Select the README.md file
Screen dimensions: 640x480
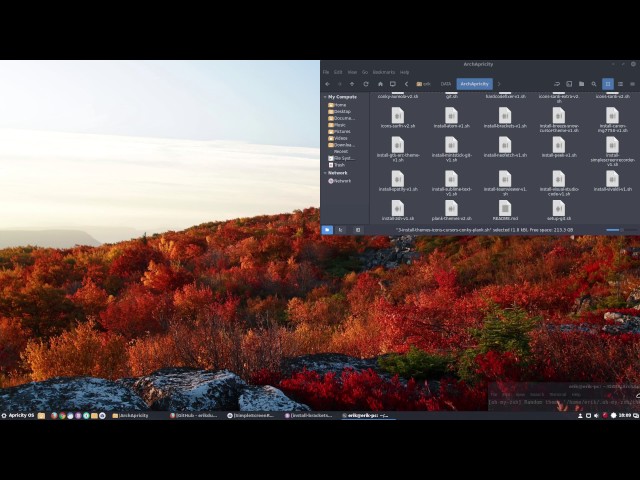[505, 211]
